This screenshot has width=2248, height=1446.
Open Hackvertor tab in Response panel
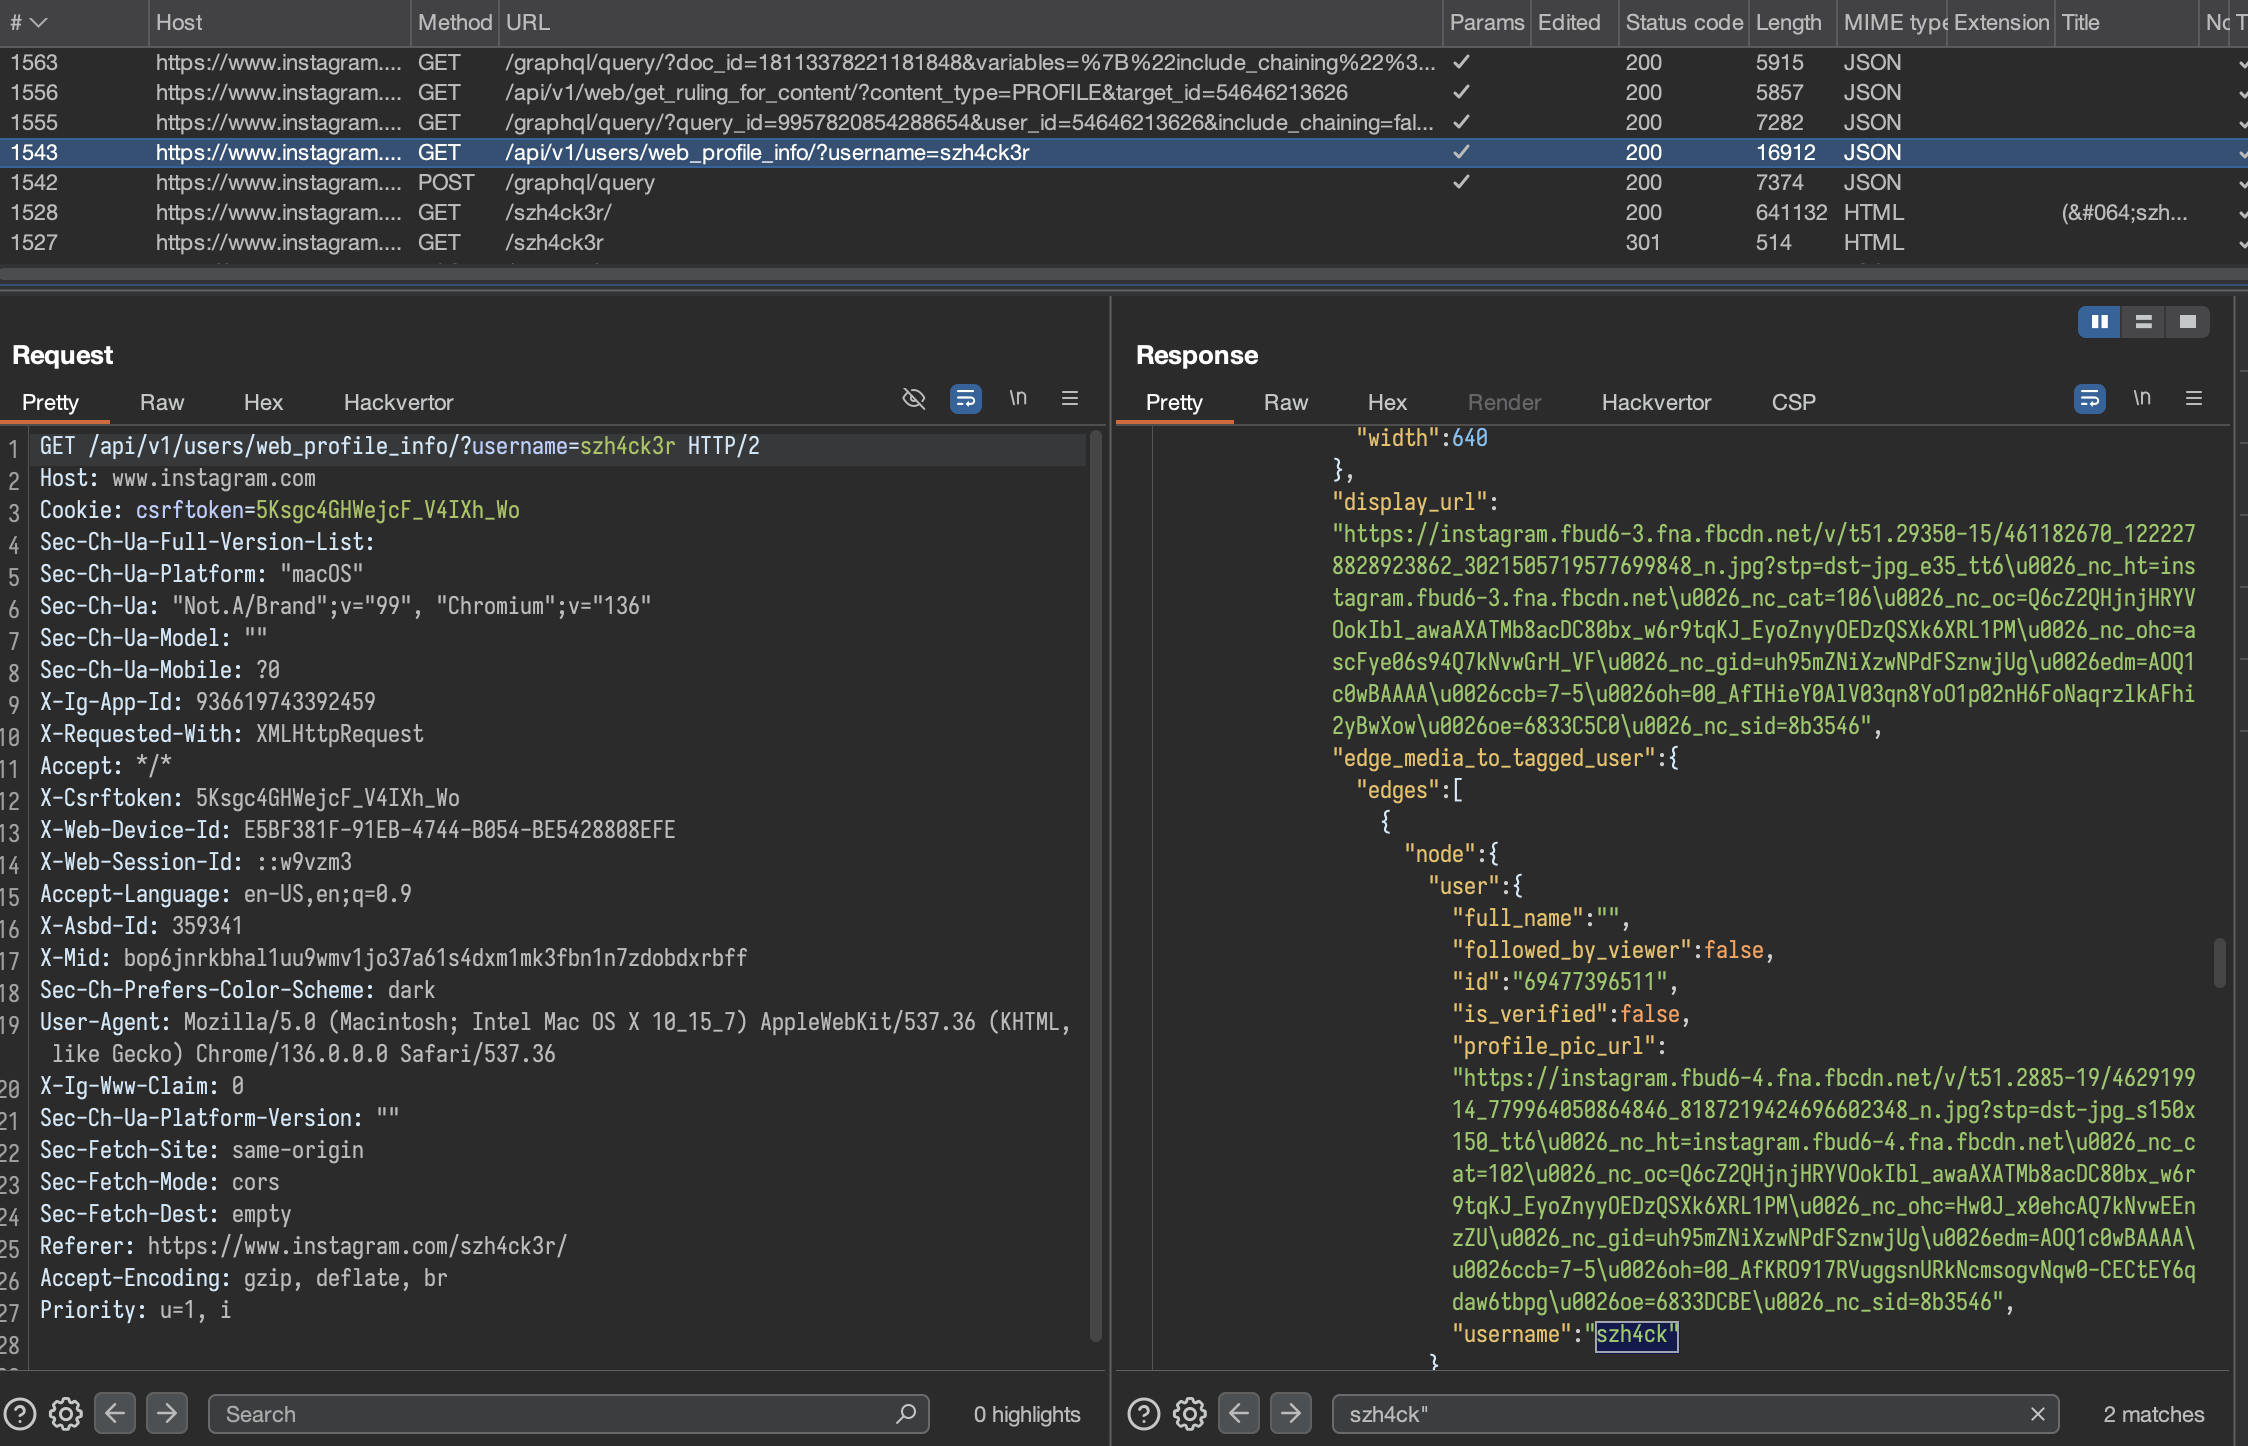[x=1656, y=402]
